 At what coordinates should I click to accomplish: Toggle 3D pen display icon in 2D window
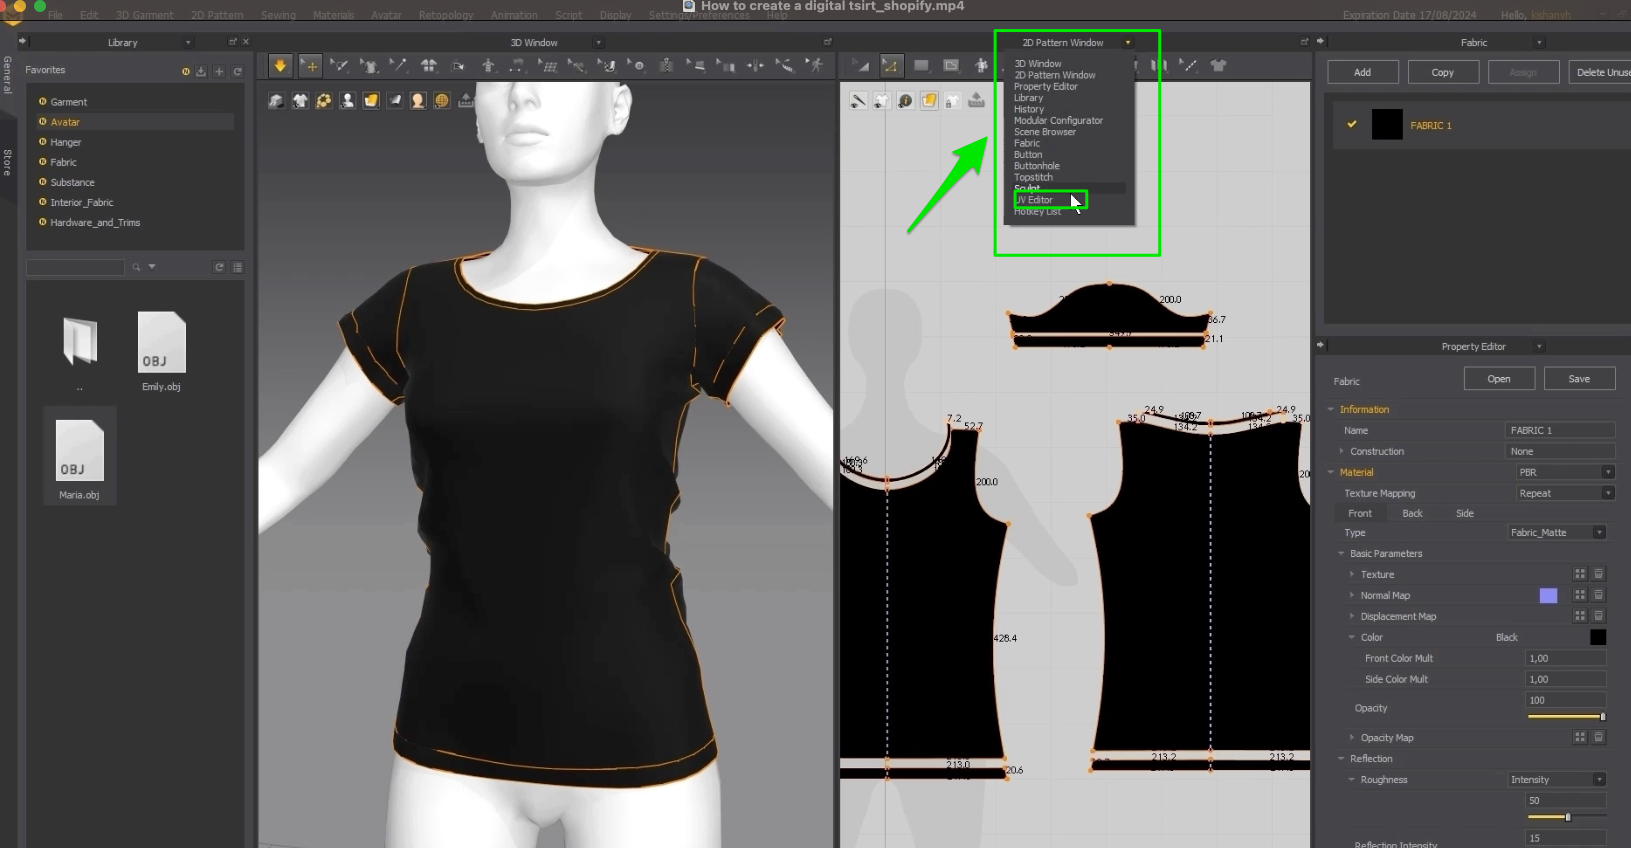point(858,101)
